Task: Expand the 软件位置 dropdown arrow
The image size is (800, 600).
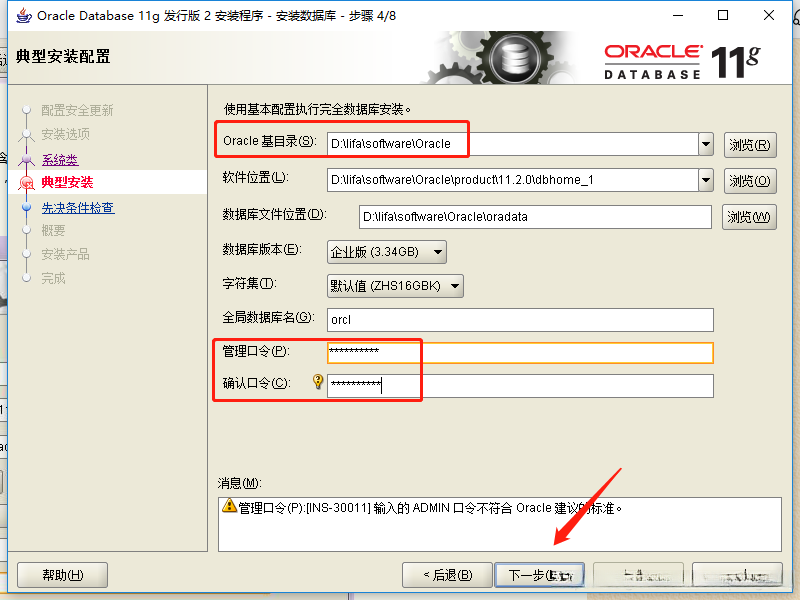Action: pos(706,180)
